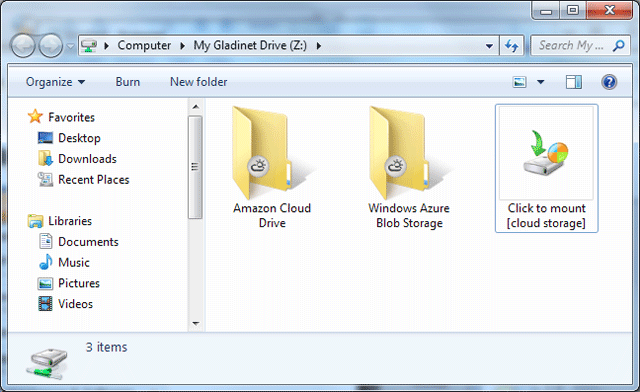Expand the chevron after Computer in path
640x392 pixels.
pos(182,46)
